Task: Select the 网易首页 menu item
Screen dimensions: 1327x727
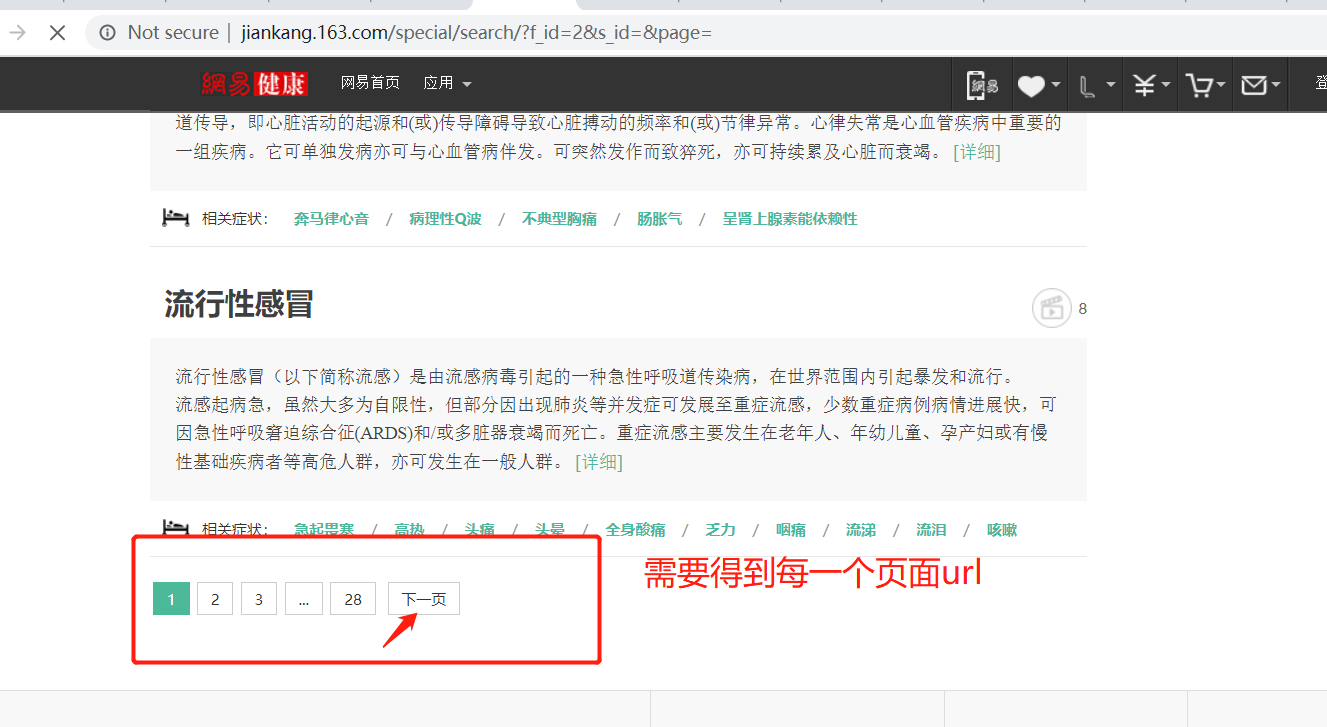Action: [x=368, y=82]
